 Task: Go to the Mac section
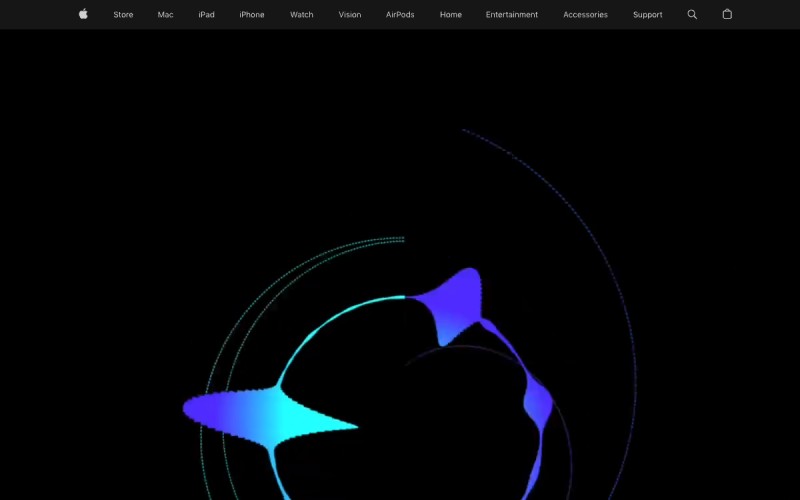click(165, 15)
